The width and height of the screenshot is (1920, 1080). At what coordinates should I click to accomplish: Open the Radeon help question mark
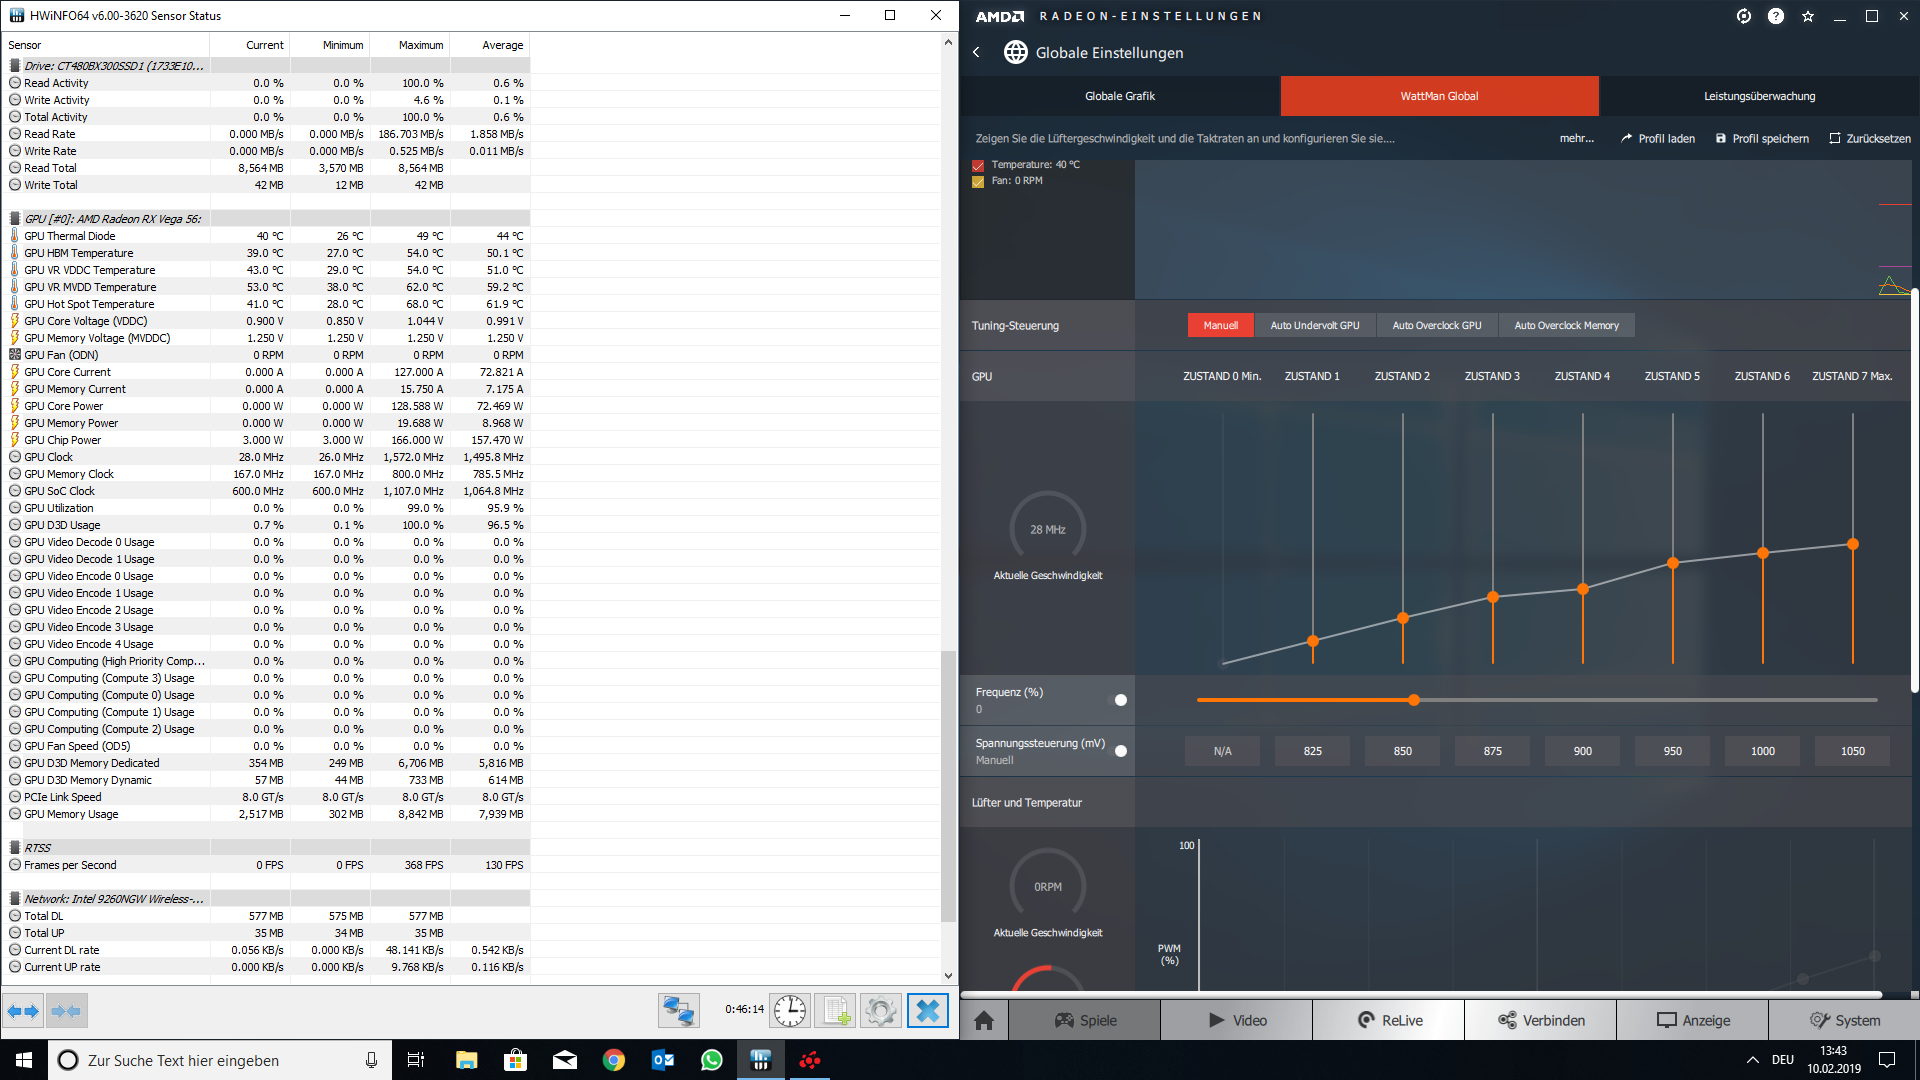(1776, 16)
